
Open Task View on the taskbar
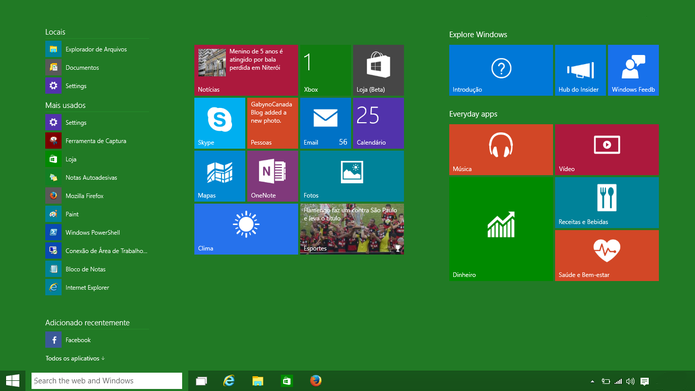point(201,381)
